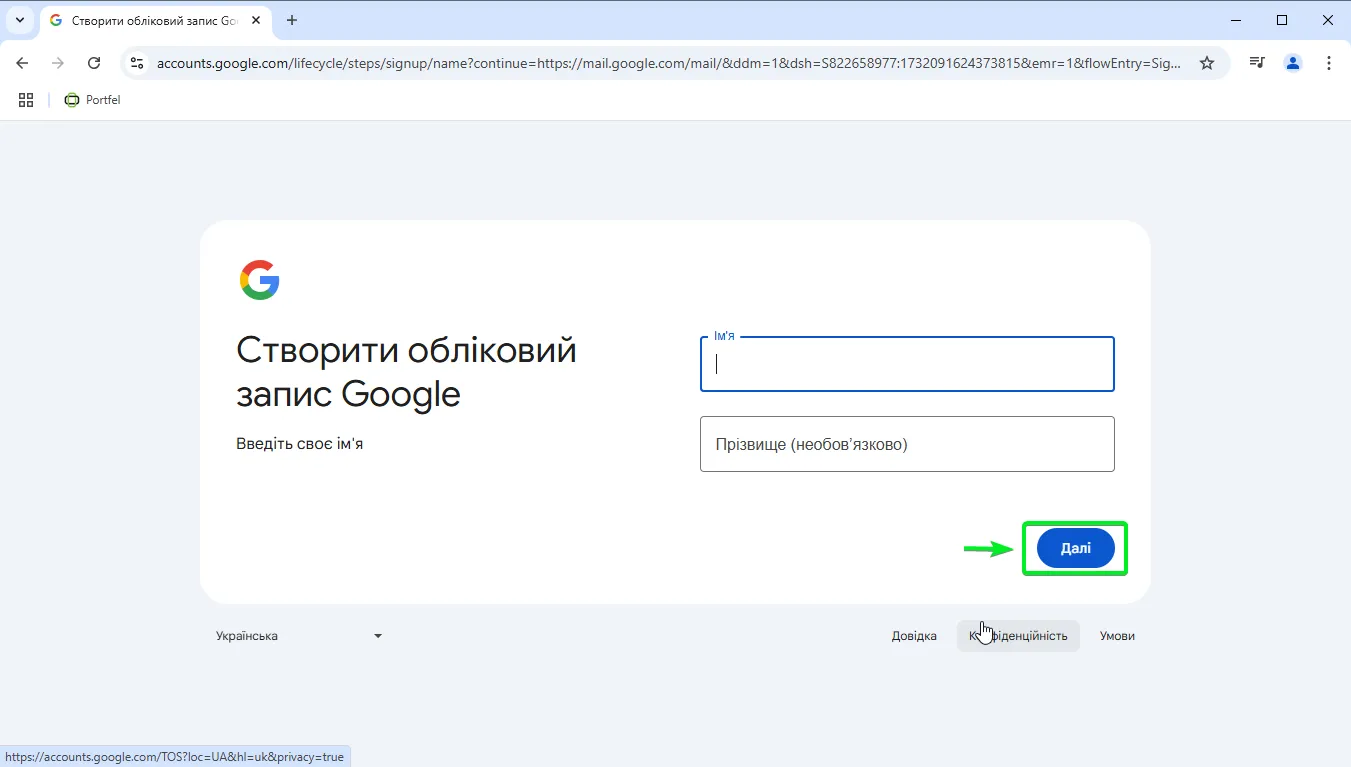
Task: Click the Ім'я first name field
Action: (907, 364)
